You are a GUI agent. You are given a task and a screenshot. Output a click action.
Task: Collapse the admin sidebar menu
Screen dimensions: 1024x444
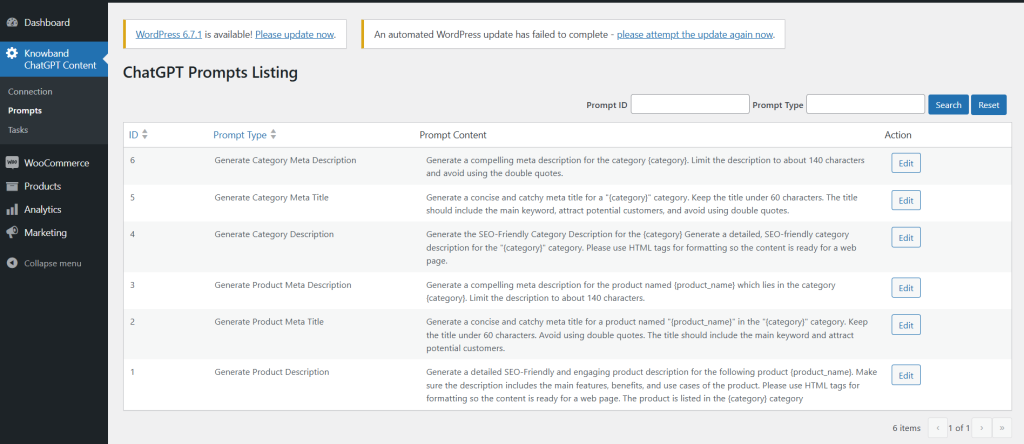click(54, 263)
